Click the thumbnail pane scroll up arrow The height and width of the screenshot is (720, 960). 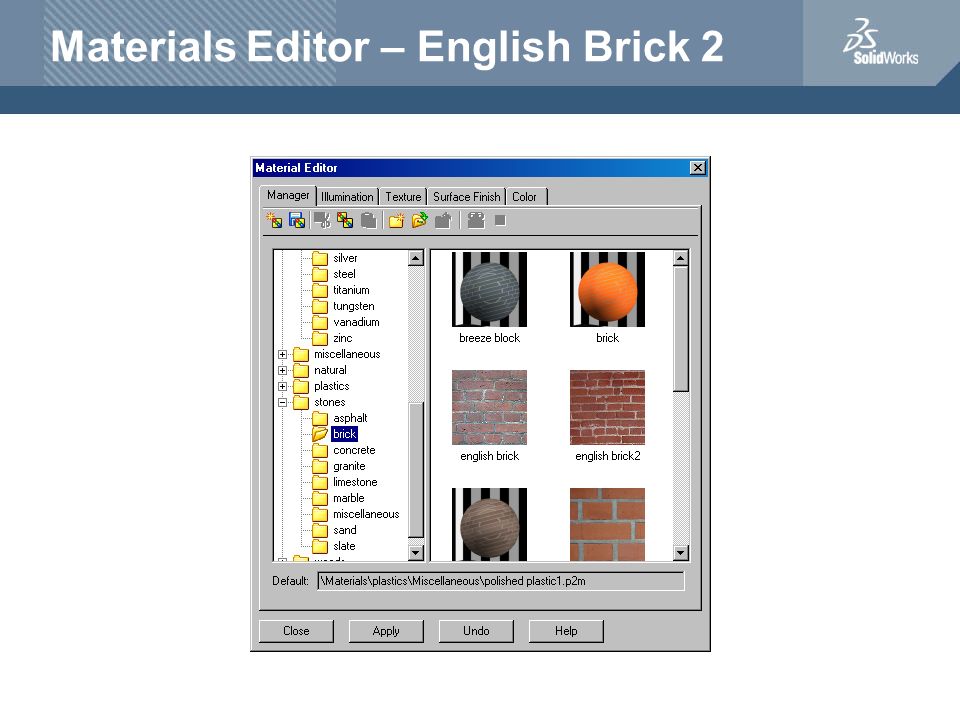(x=681, y=258)
